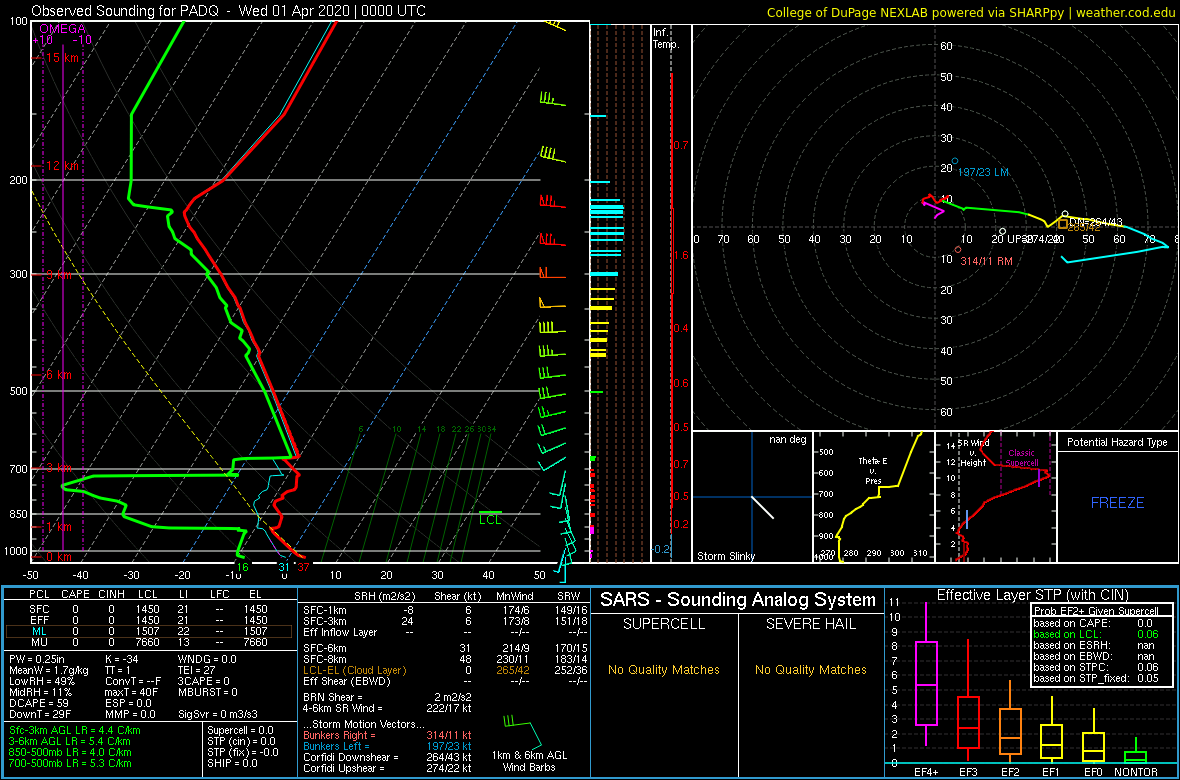This screenshot has width=1180, height=780.
Task: Click the 197/23 LM hodograph label
Action: coord(984,172)
